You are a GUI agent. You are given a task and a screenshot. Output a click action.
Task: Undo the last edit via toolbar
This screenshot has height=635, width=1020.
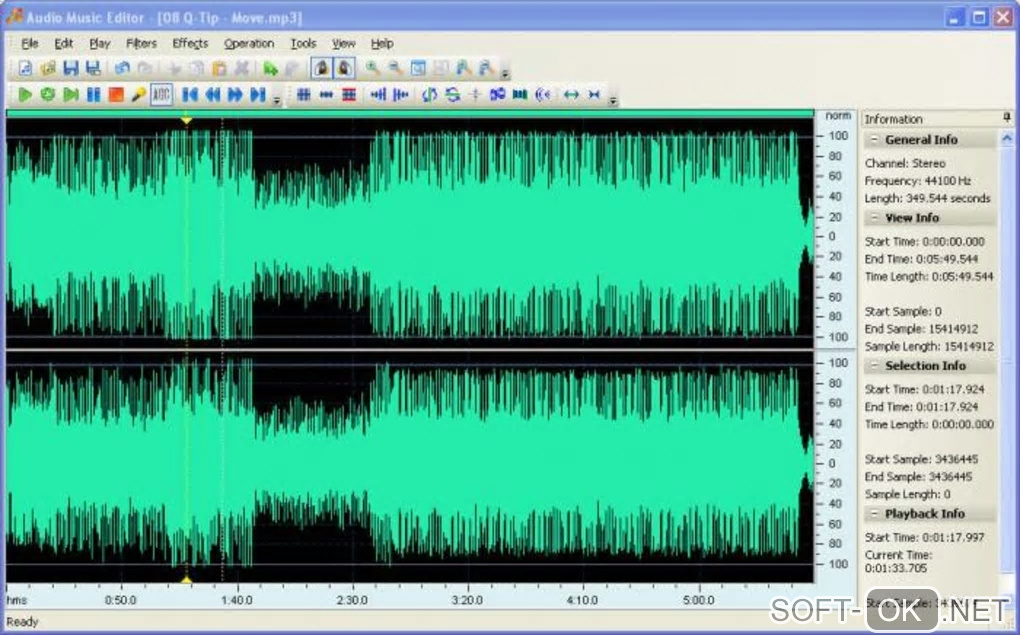click(122, 68)
